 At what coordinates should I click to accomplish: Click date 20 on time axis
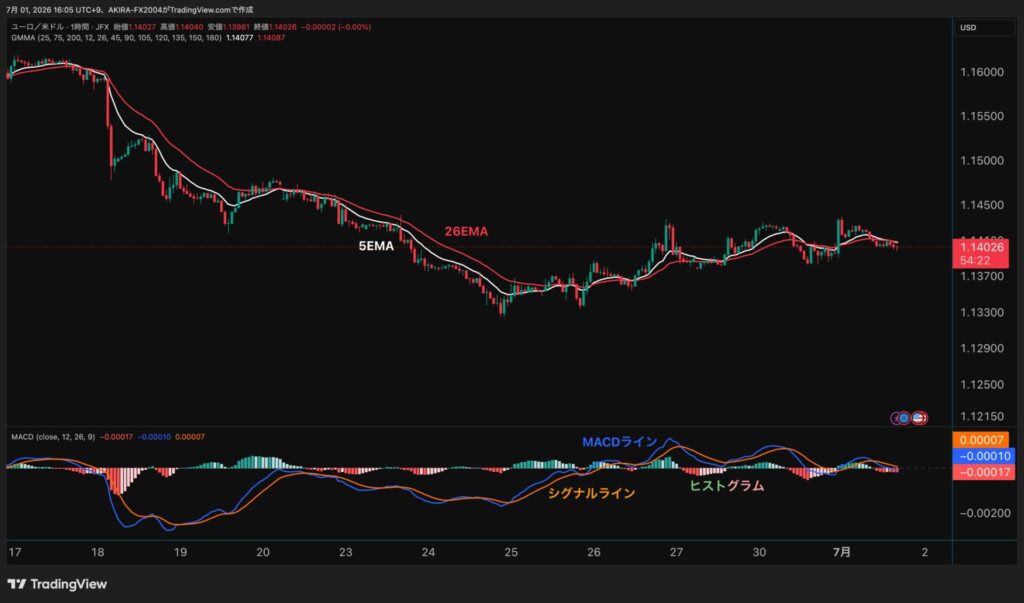(x=263, y=553)
